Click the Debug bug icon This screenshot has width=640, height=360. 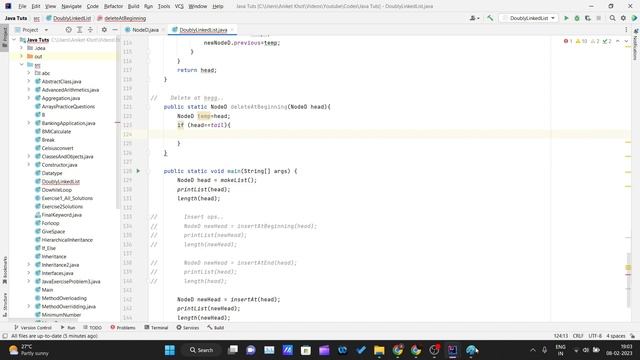point(577,18)
